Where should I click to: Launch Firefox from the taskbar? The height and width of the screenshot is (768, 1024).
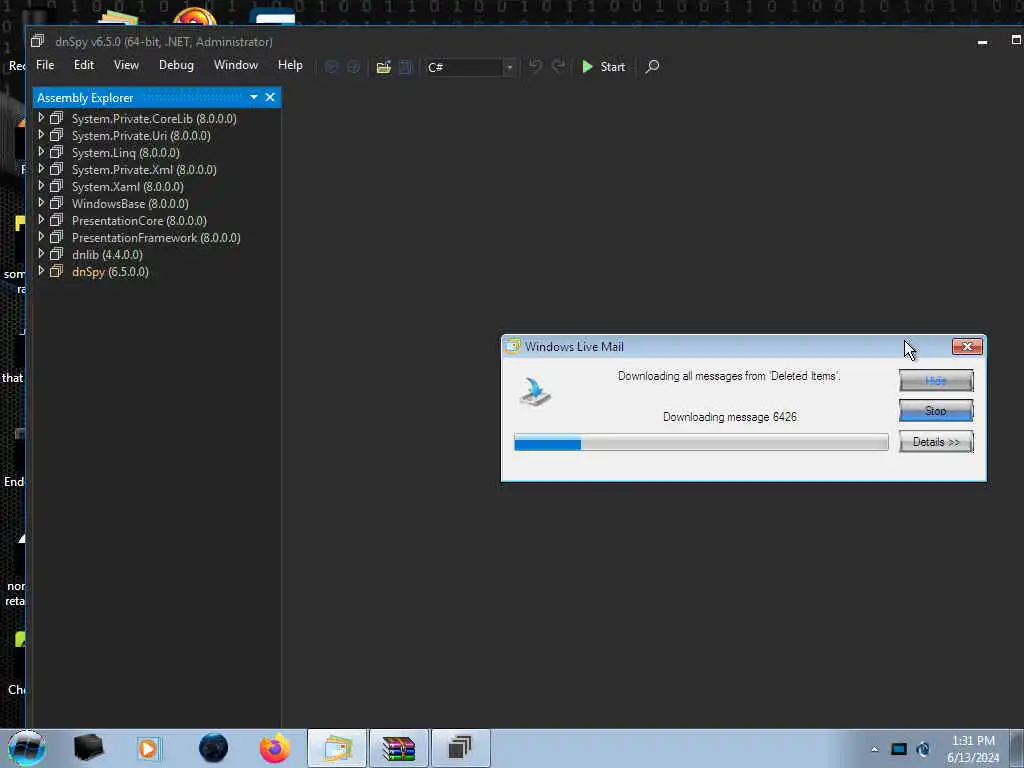coord(275,748)
